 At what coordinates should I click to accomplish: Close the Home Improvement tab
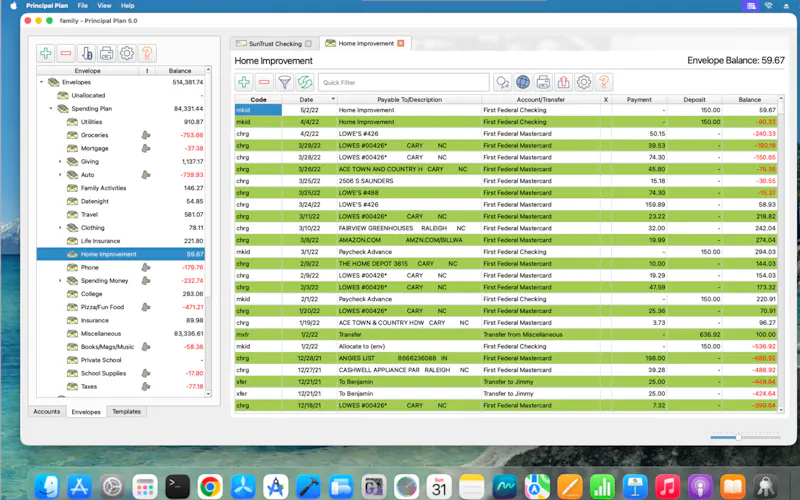click(401, 43)
